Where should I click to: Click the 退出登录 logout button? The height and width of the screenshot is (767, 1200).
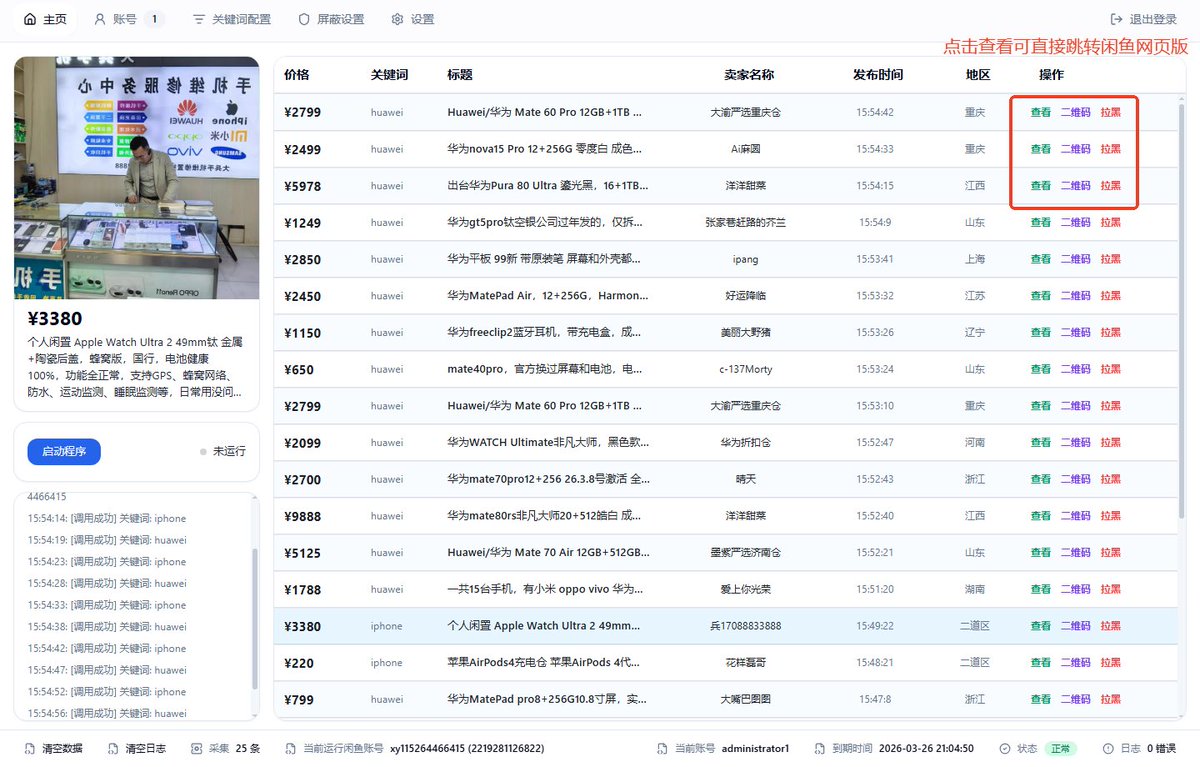point(1143,19)
